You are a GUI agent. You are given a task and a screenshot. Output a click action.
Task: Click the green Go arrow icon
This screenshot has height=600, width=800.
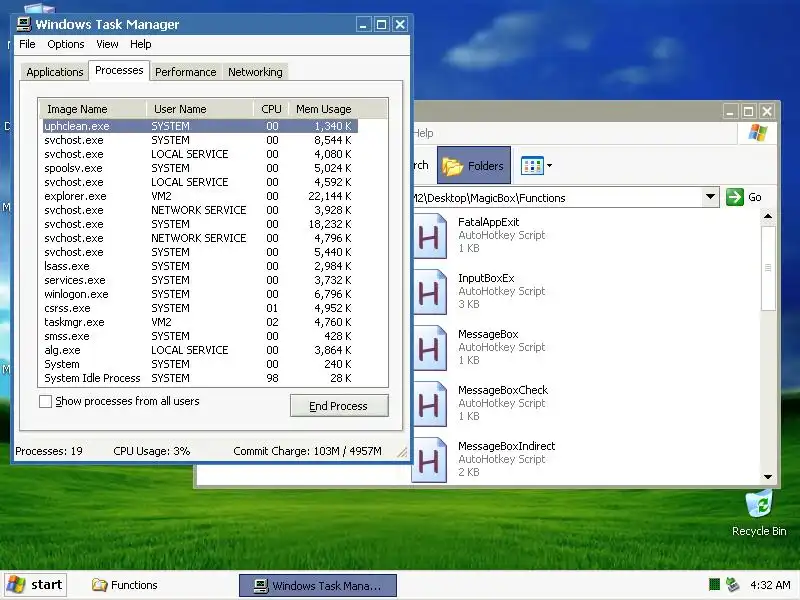tap(735, 197)
